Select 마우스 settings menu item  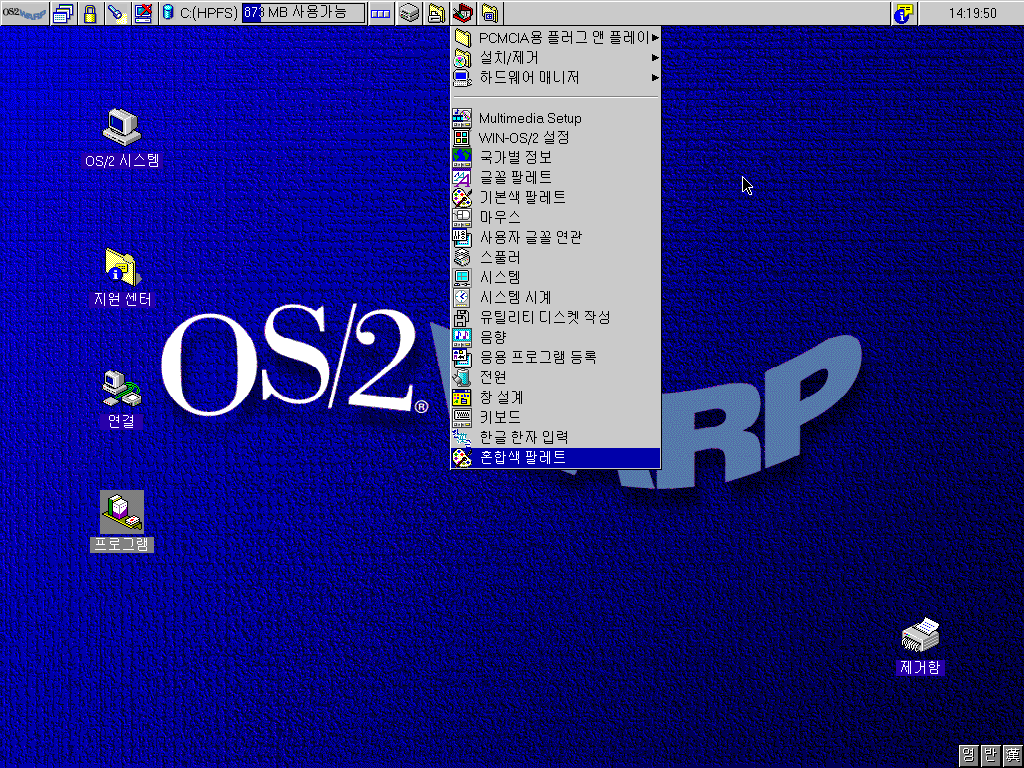(x=556, y=217)
